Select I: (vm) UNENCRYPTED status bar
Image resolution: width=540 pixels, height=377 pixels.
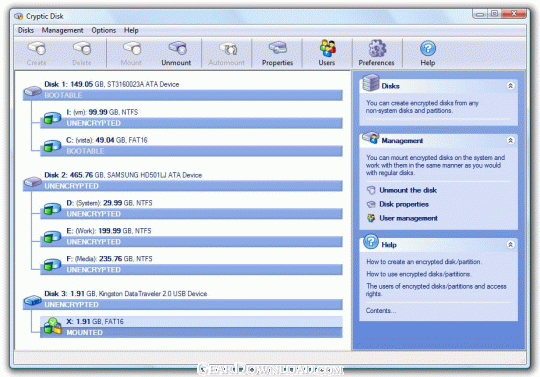pyautogui.click(x=191, y=123)
